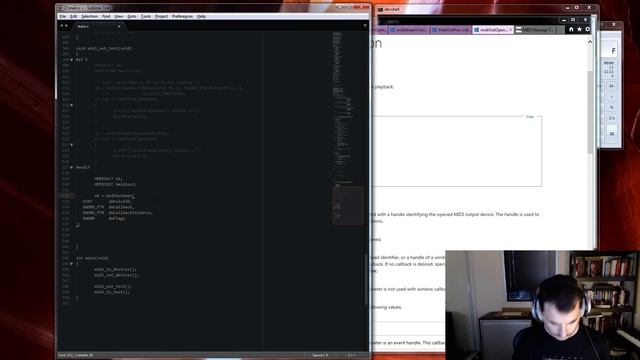
Task: Collapse the #endif line fold arrow
Action: pos(71,167)
